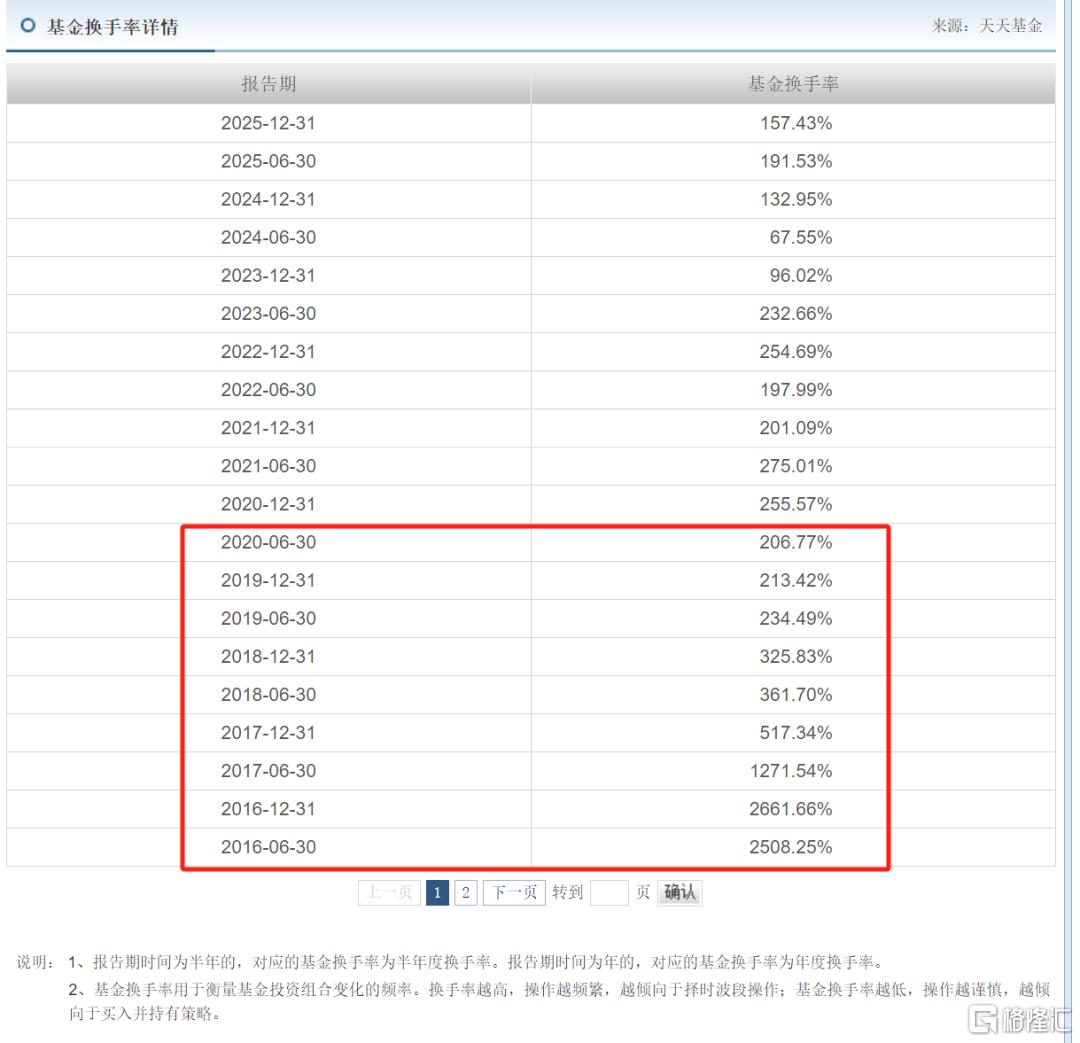Select the 275.01% turnover value
This screenshot has width=1080, height=1043.
pos(796,466)
